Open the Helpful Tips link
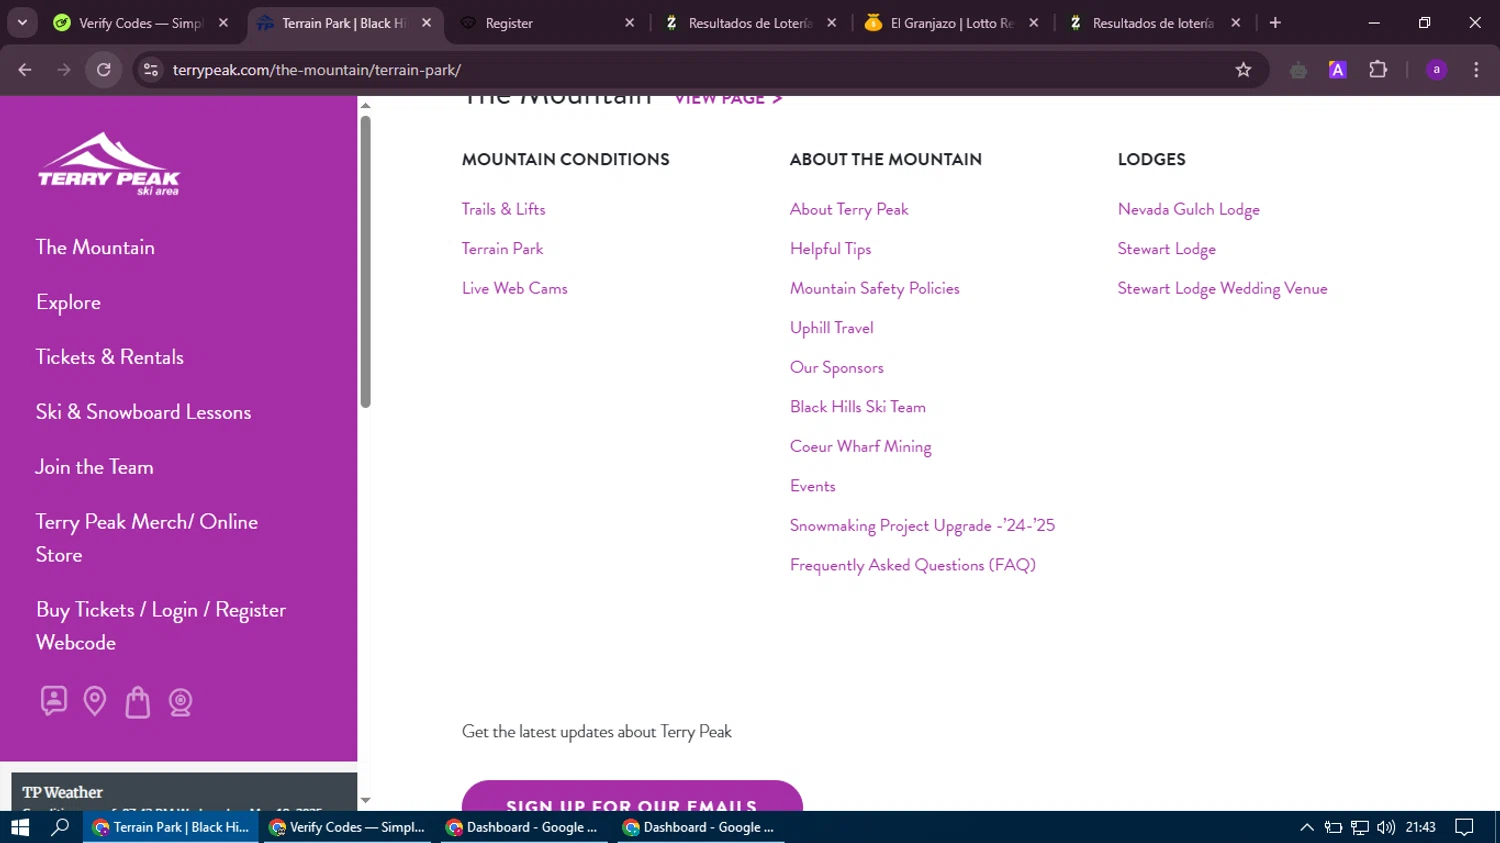Screen dimensions: 1500x843 point(830,249)
